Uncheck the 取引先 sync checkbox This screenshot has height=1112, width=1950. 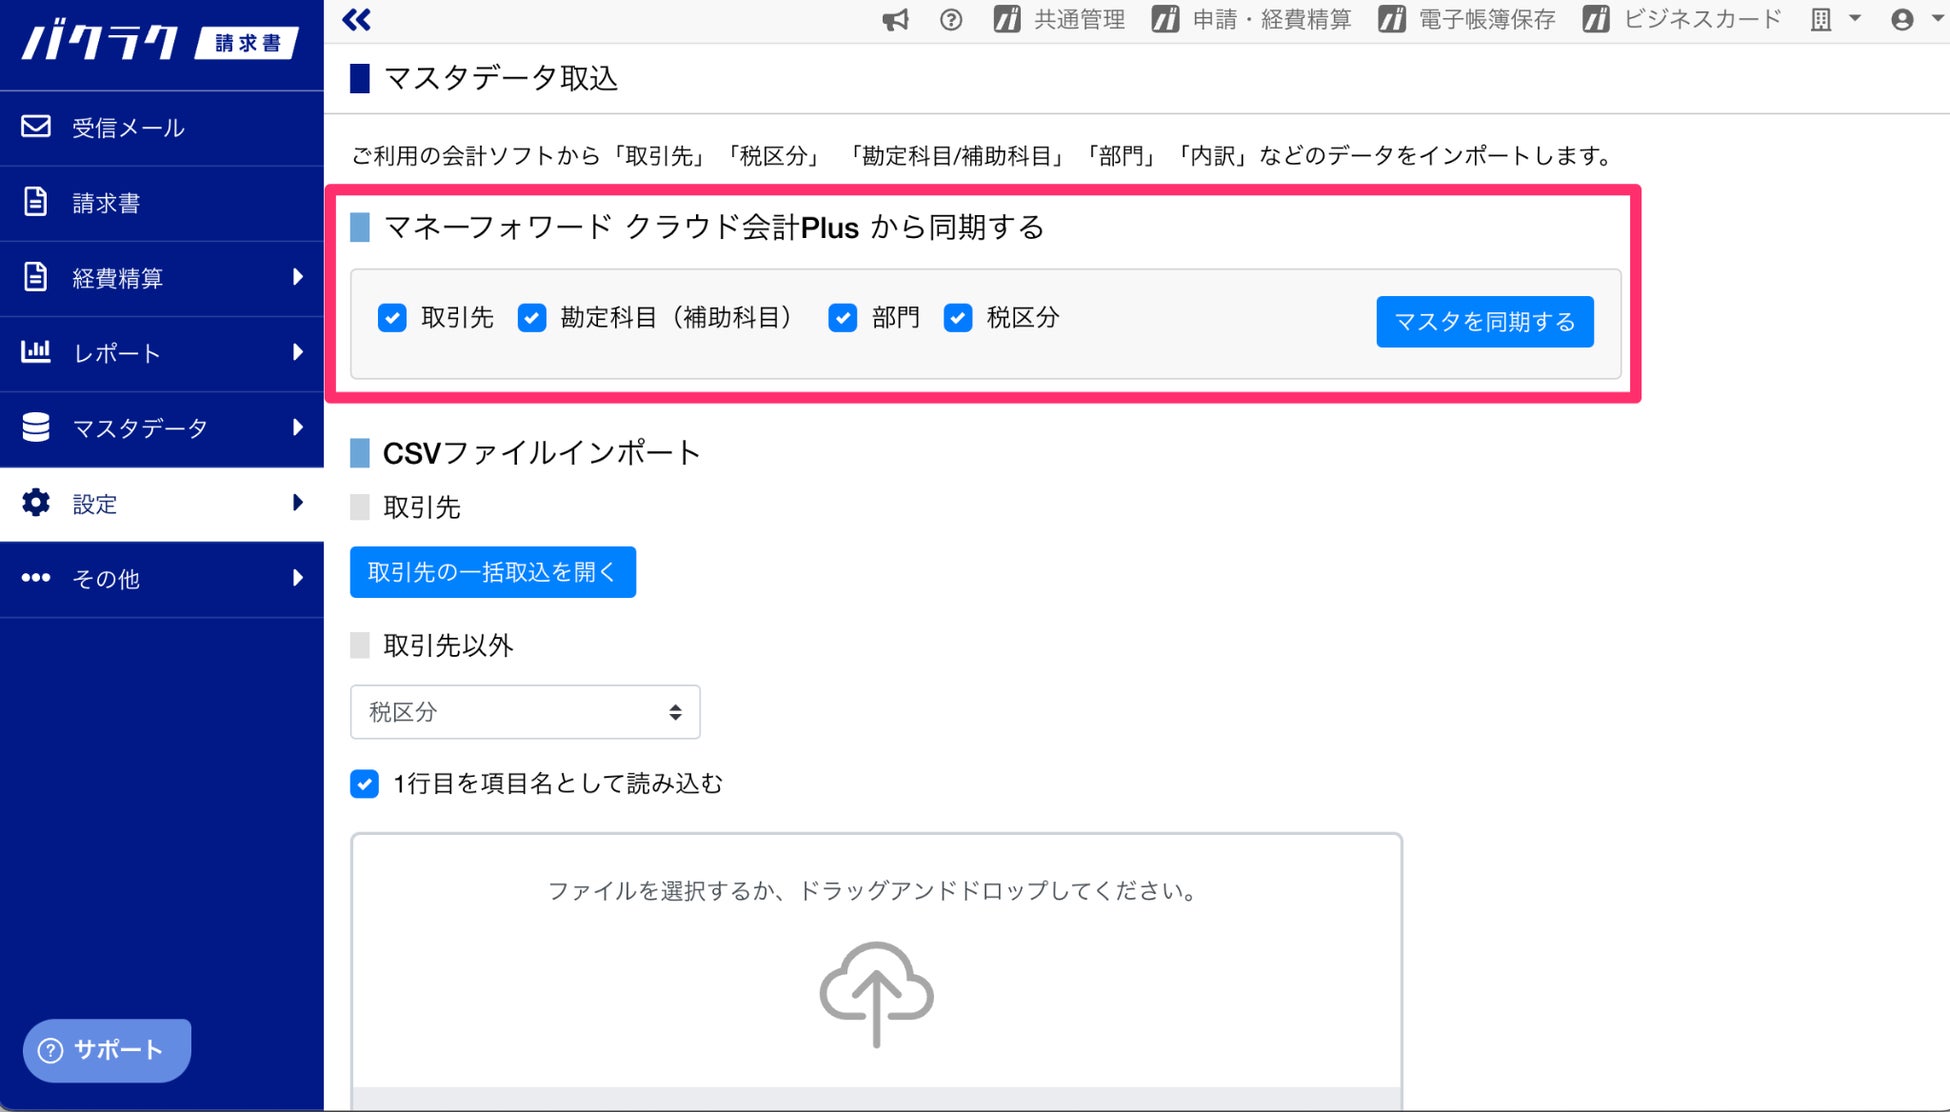(392, 318)
